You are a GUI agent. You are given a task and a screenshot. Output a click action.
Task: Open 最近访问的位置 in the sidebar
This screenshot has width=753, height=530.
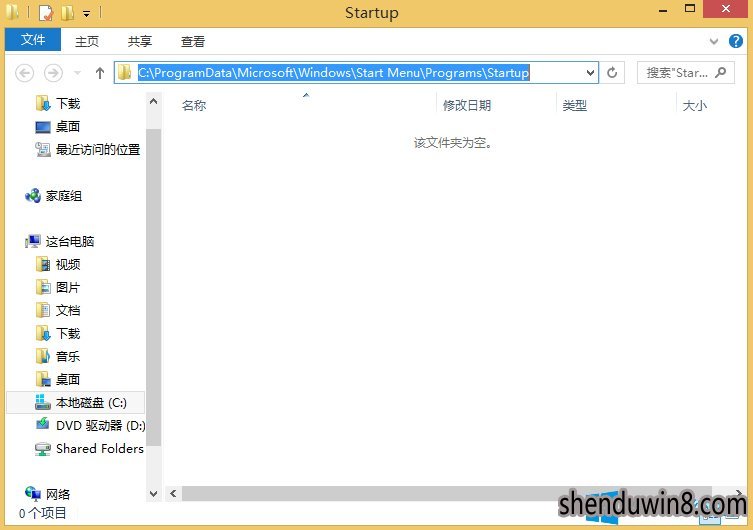tap(98, 149)
